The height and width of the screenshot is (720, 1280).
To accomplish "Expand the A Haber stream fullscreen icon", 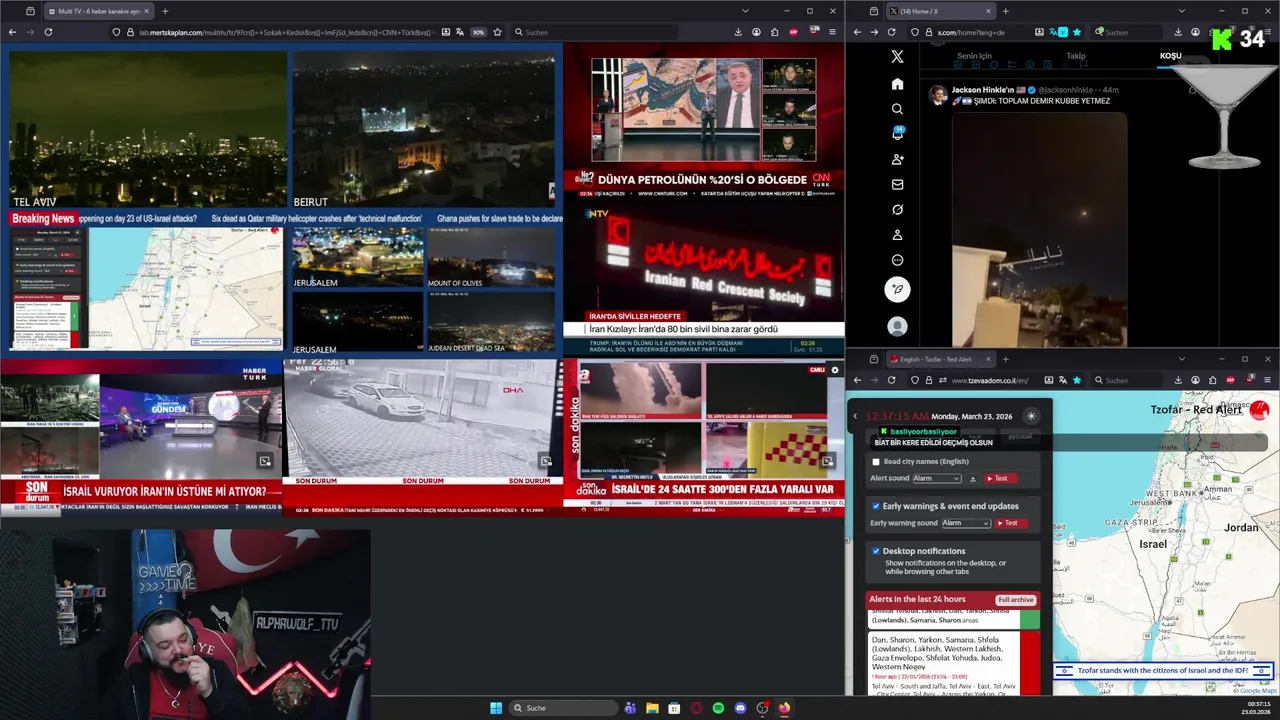I will point(827,461).
